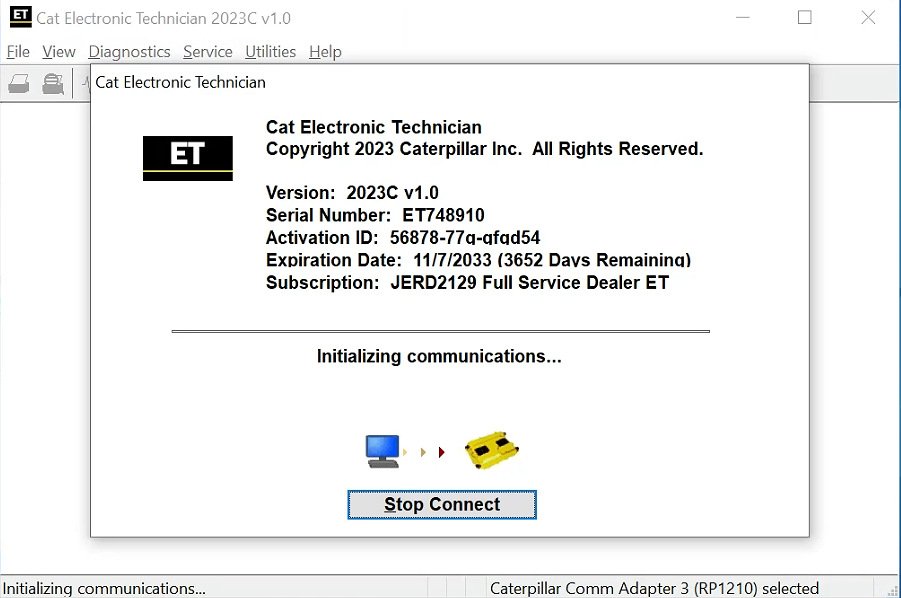Click the ET application icon in title bar

(21, 17)
